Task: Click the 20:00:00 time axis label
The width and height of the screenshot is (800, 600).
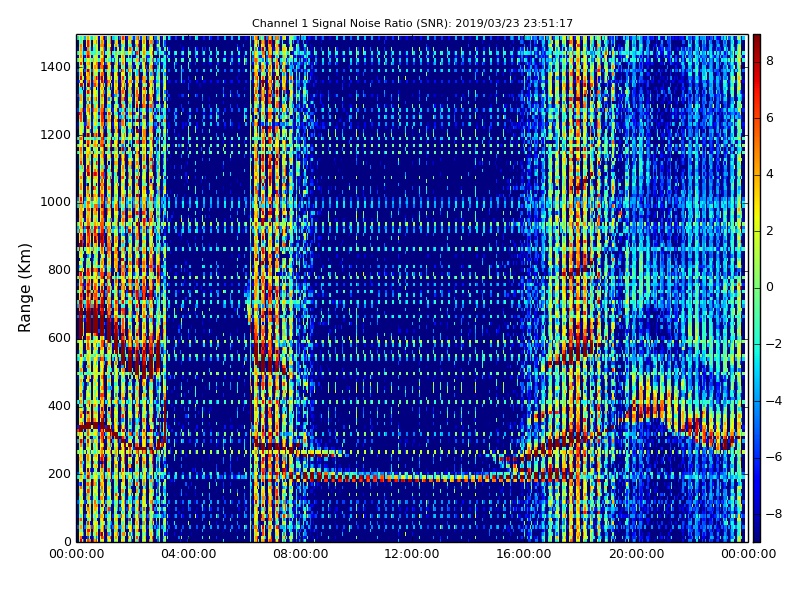Action: (636, 554)
